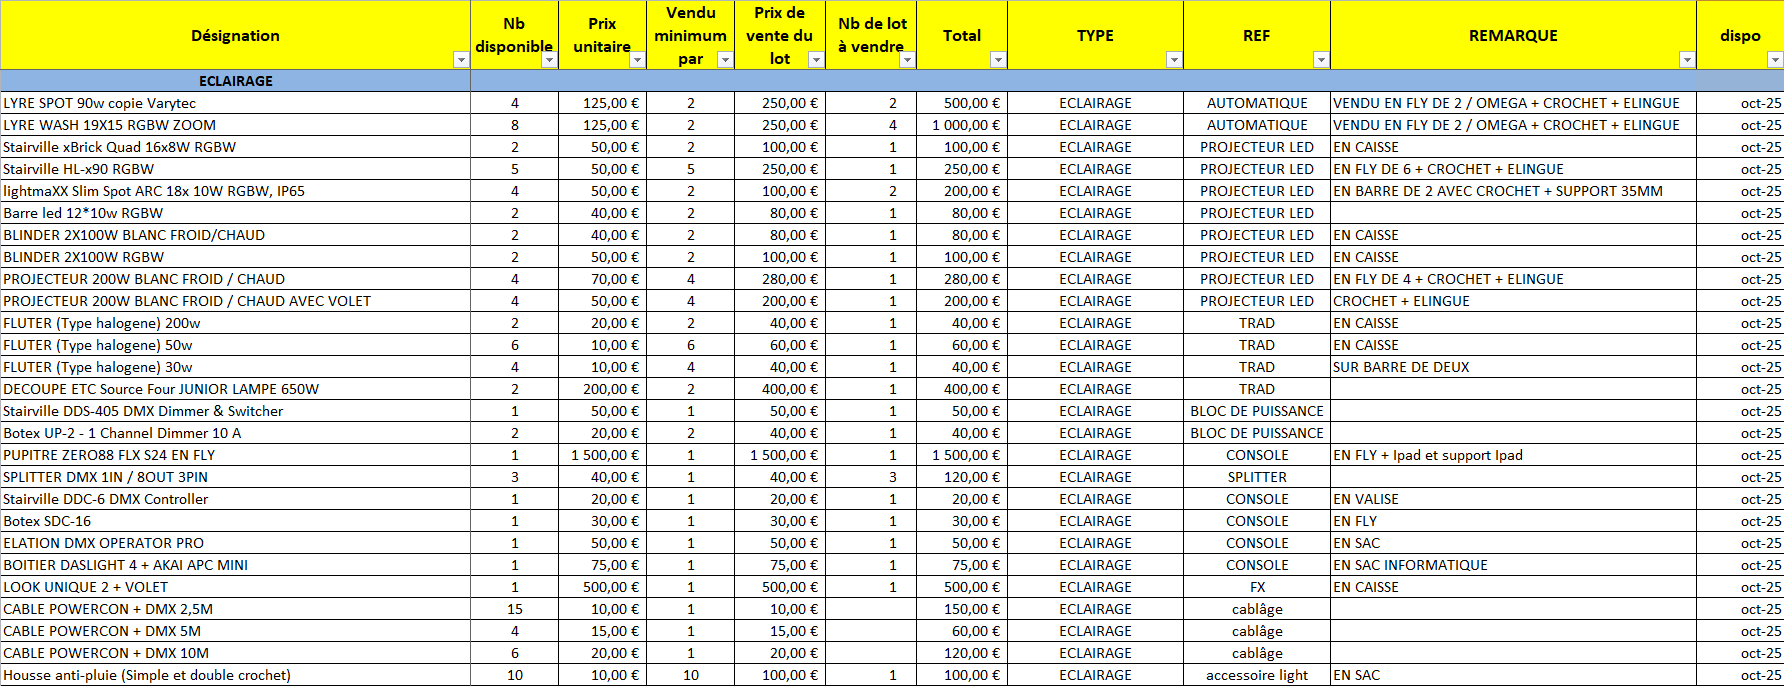
Task: Select the SUR BARRE DE DEUX remark cell
Action: (x=1512, y=367)
